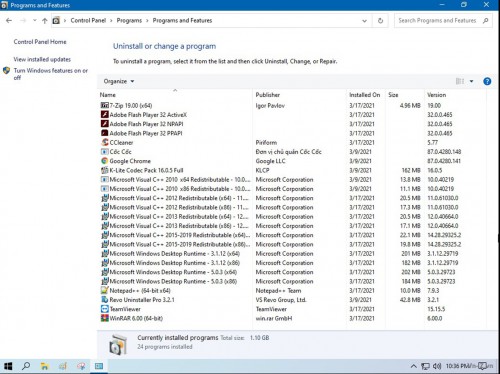Click the Visual C++ 2015-2019 (x64) icon
The width and height of the screenshot is (500, 374).
coord(105,235)
